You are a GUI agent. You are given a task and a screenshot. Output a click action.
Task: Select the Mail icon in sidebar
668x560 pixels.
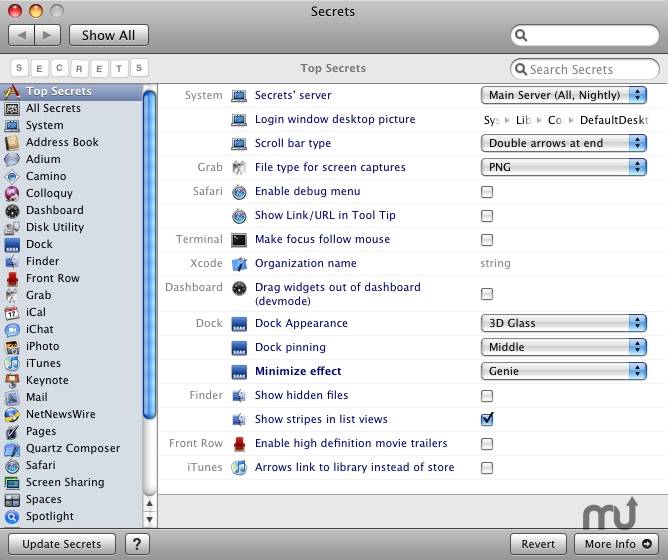tap(12, 398)
